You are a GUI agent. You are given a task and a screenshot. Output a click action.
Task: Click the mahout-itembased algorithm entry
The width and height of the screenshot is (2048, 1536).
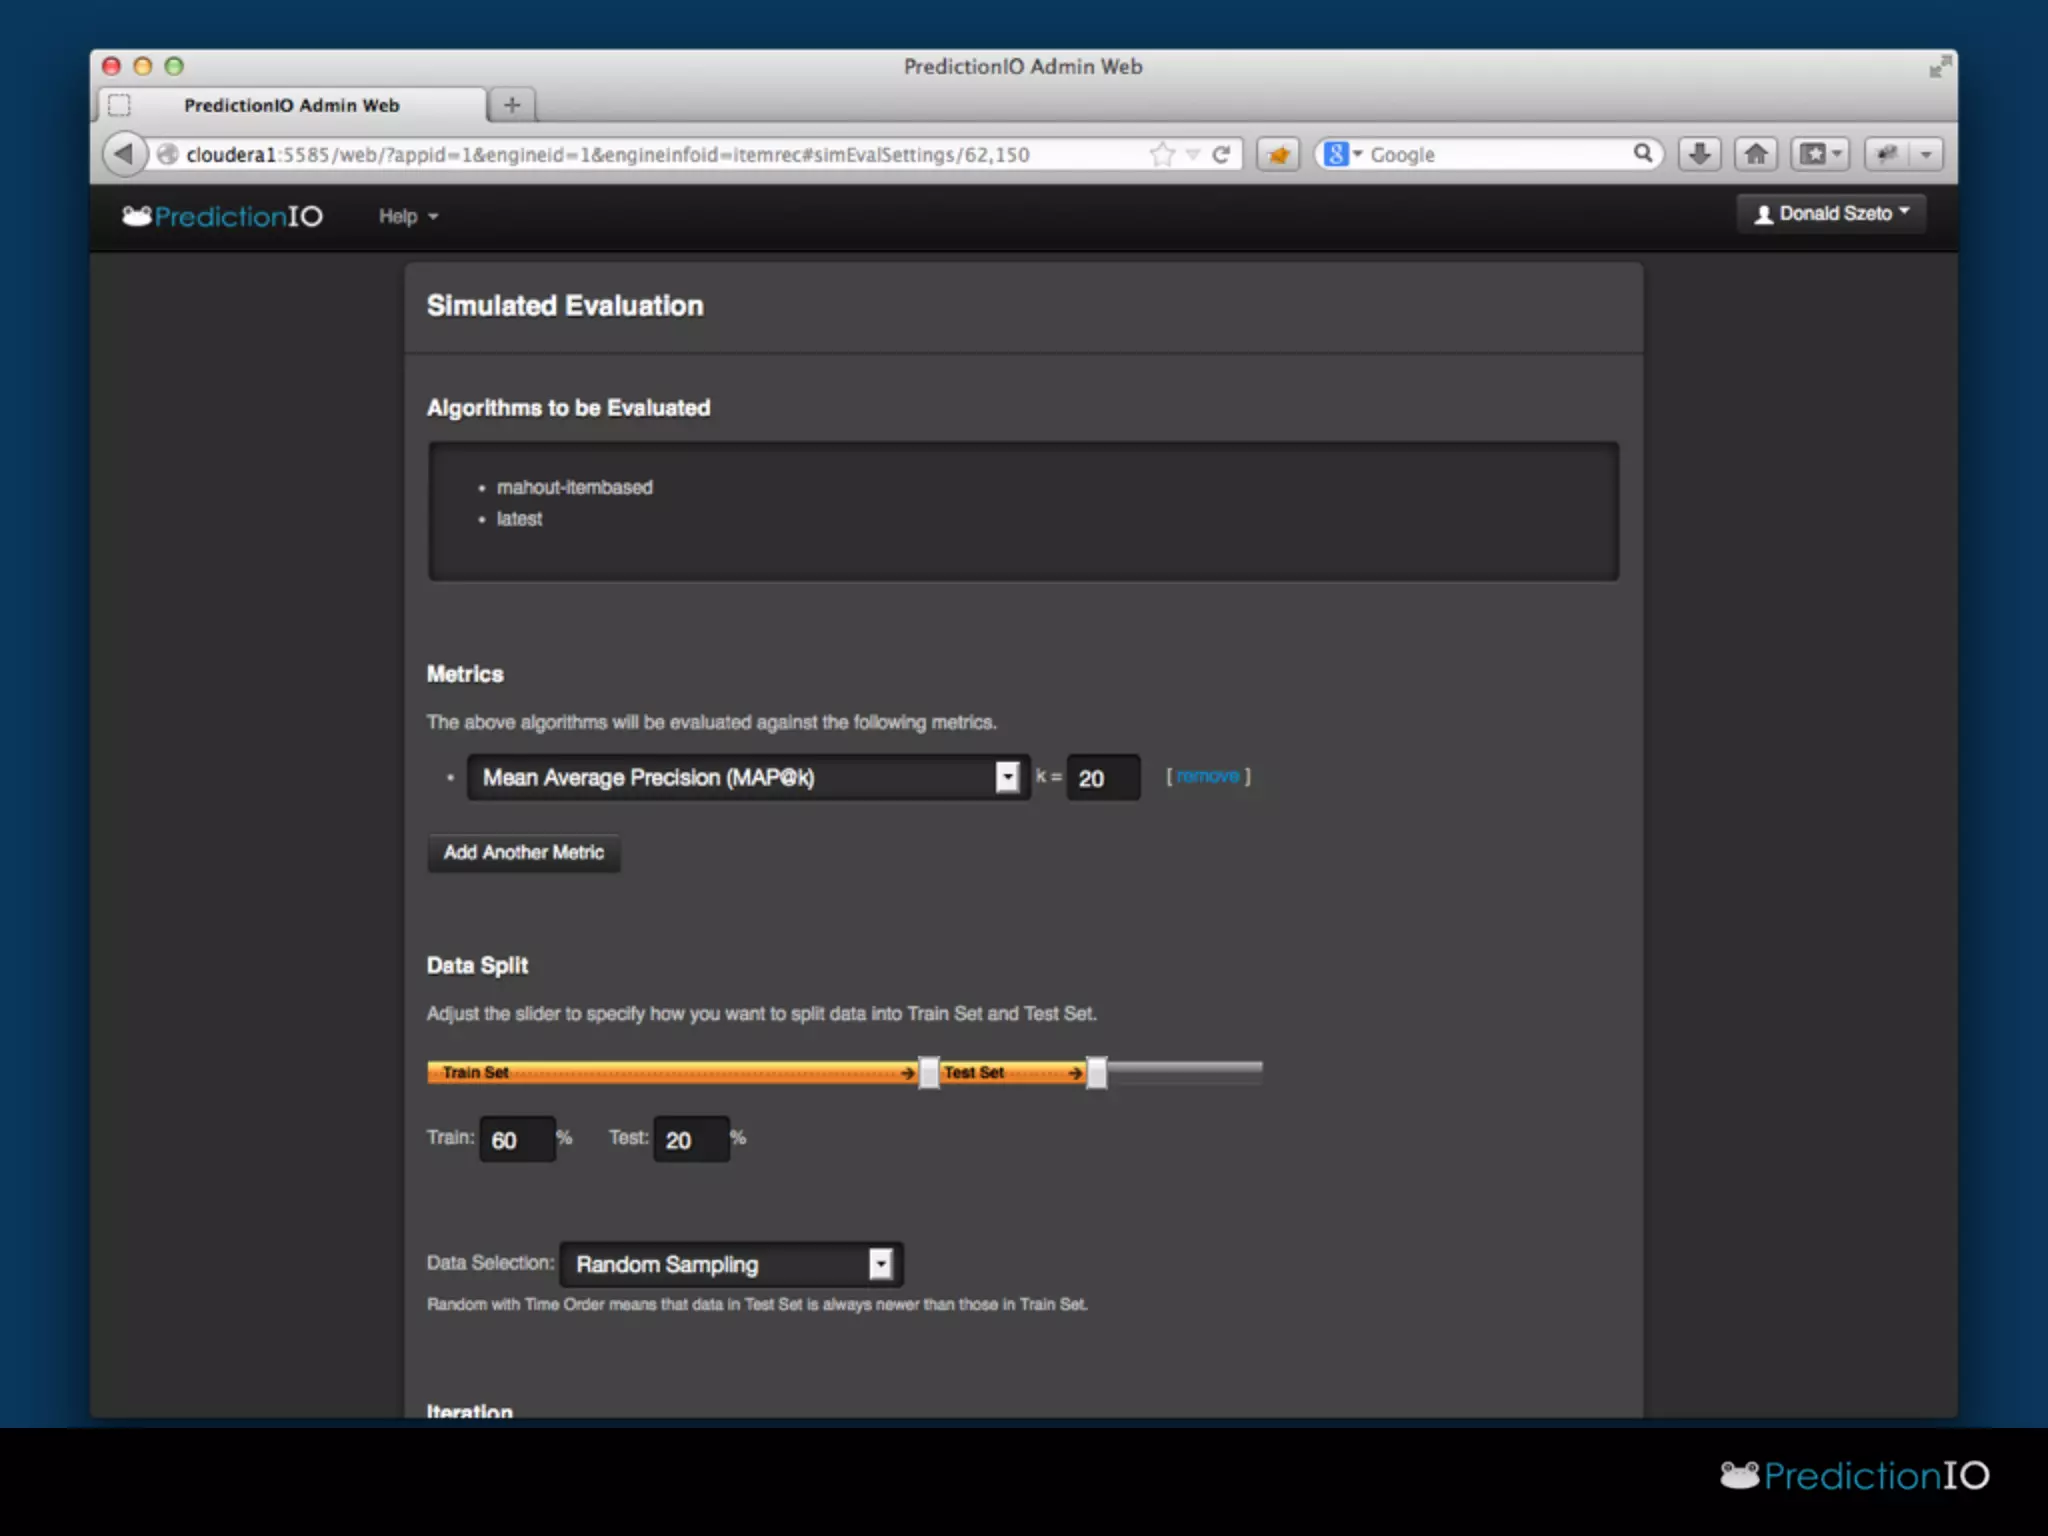click(x=574, y=487)
